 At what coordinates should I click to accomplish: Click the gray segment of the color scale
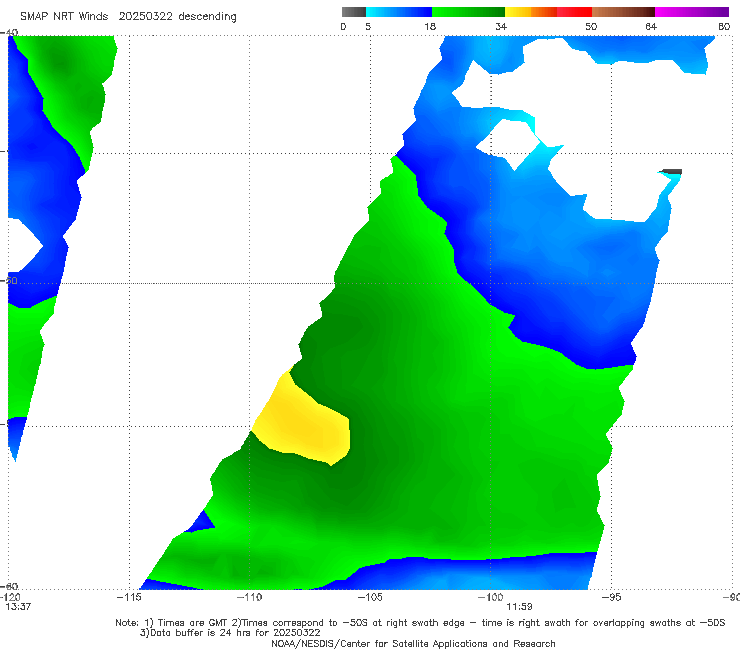point(354,12)
